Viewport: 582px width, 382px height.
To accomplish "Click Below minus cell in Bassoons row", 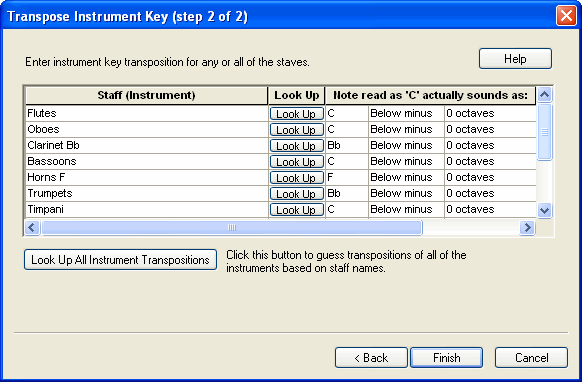I will coord(406,161).
